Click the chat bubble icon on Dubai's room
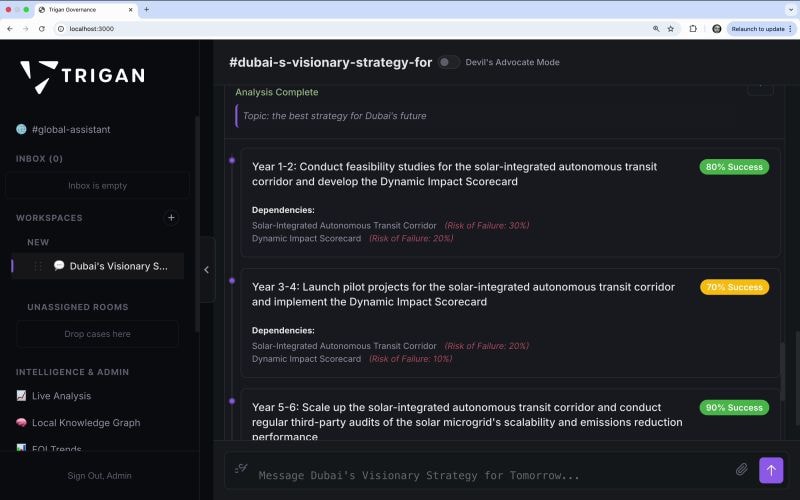The image size is (800, 500). click(59, 265)
